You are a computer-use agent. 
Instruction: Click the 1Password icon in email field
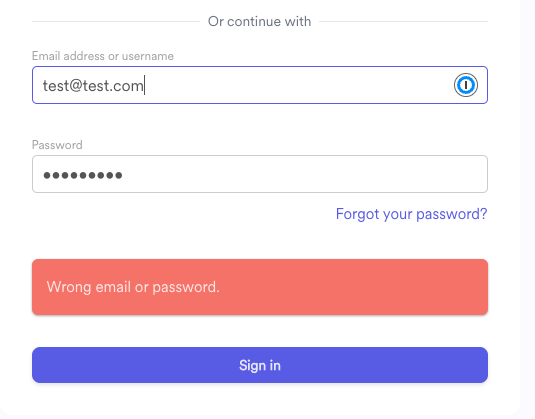[x=465, y=85]
